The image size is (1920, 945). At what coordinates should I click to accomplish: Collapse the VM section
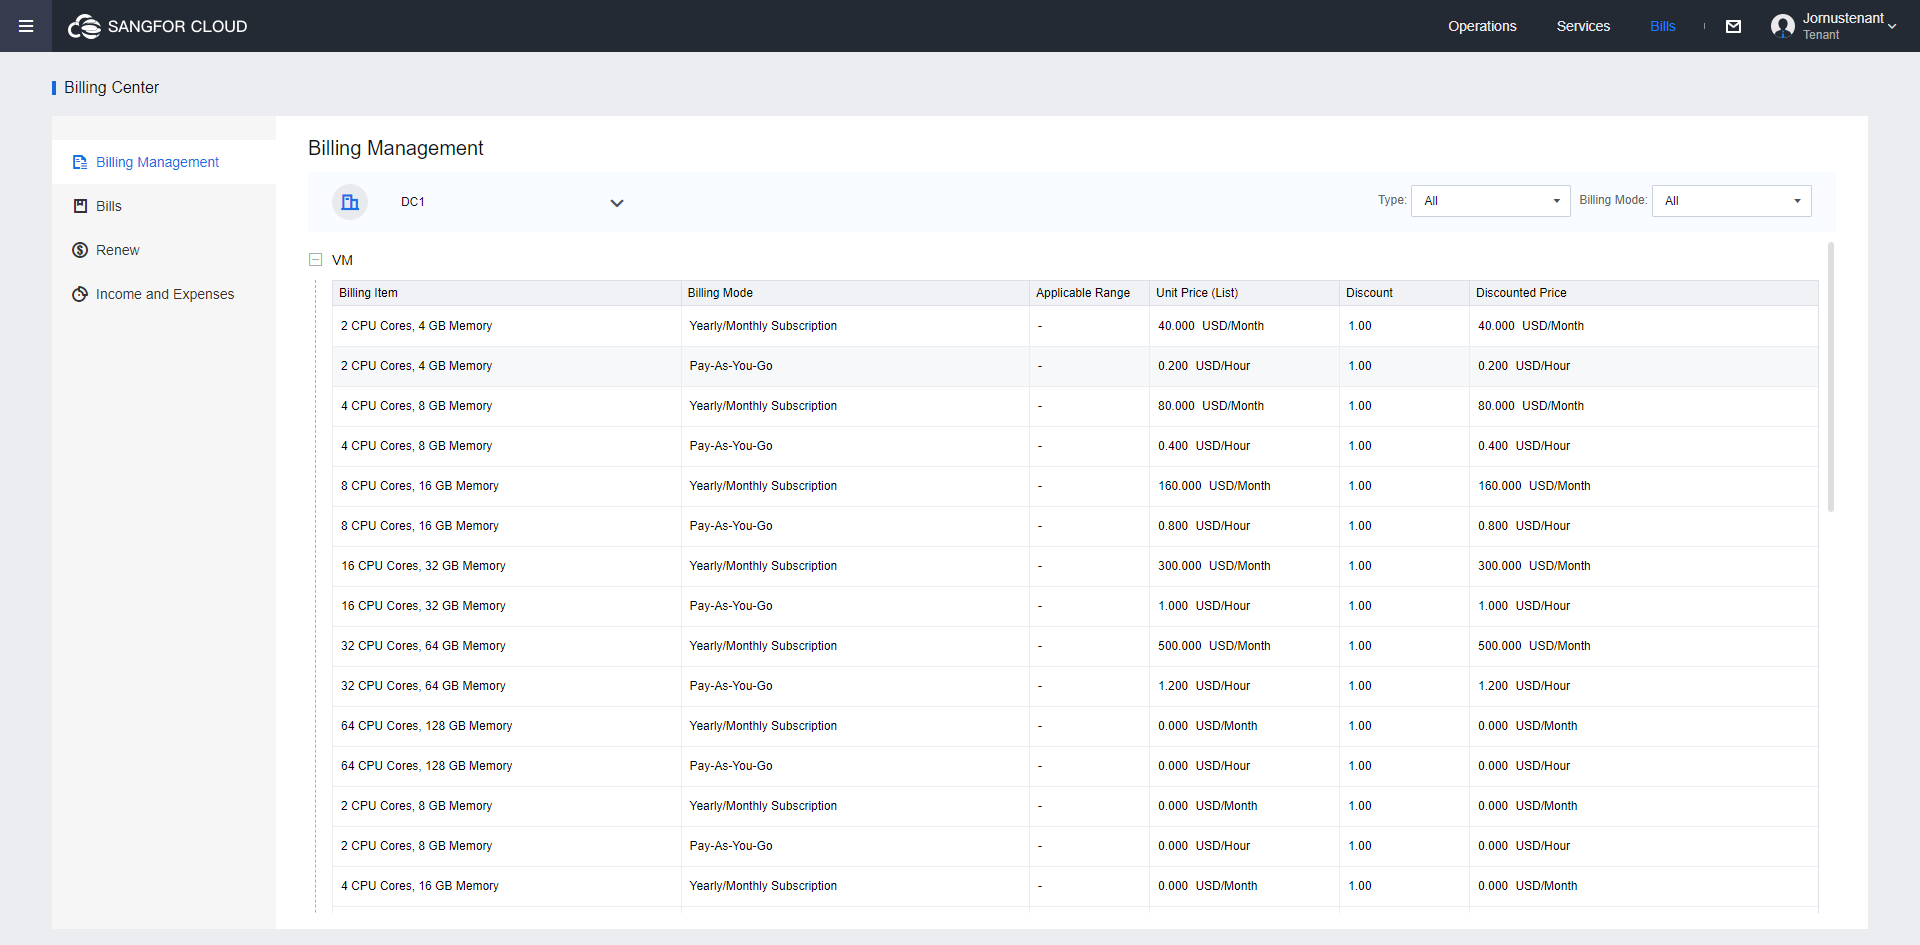coord(316,260)
